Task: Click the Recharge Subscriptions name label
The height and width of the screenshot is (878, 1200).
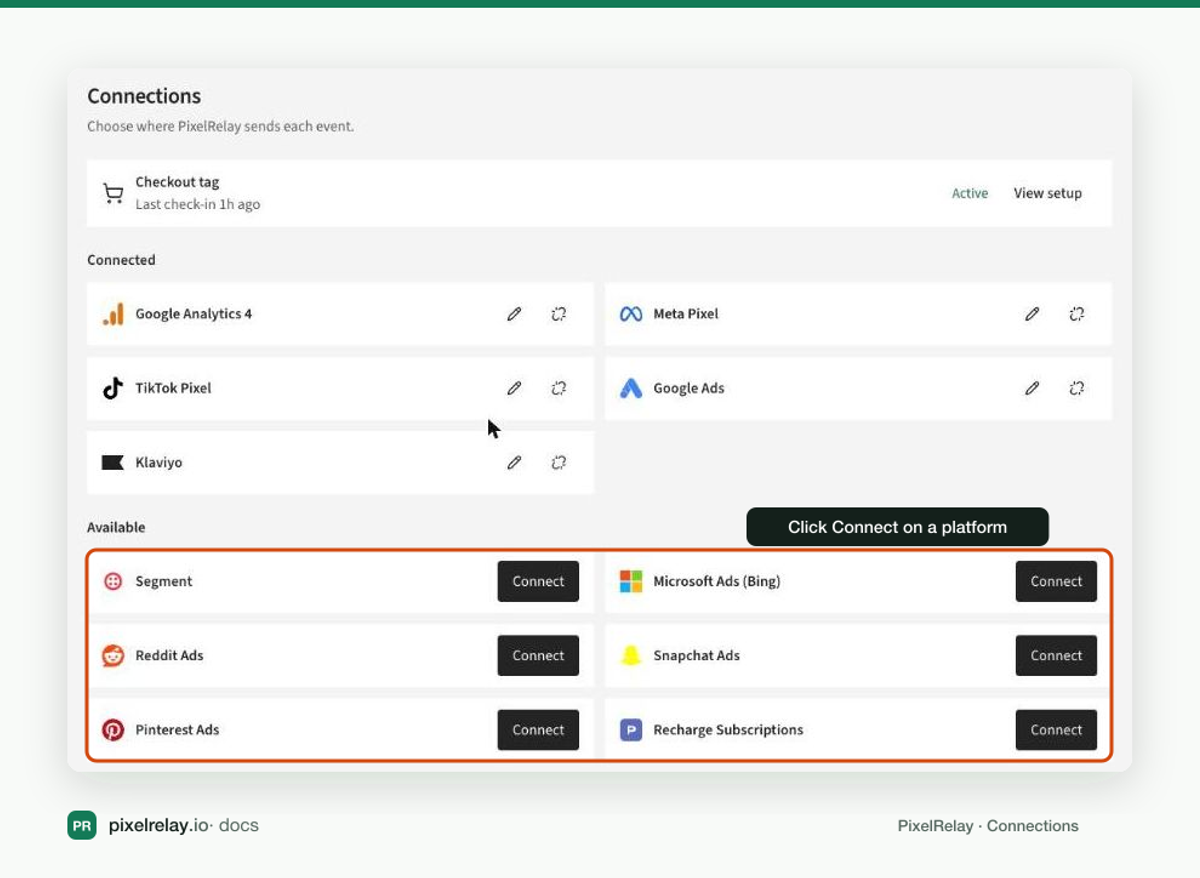Action: 728,729
